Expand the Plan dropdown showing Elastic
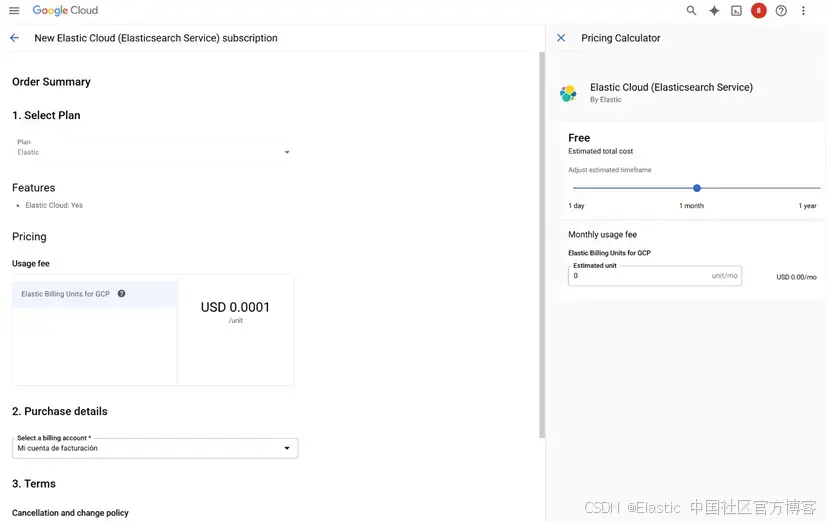The image size is (828, 523). click(154, 147)
